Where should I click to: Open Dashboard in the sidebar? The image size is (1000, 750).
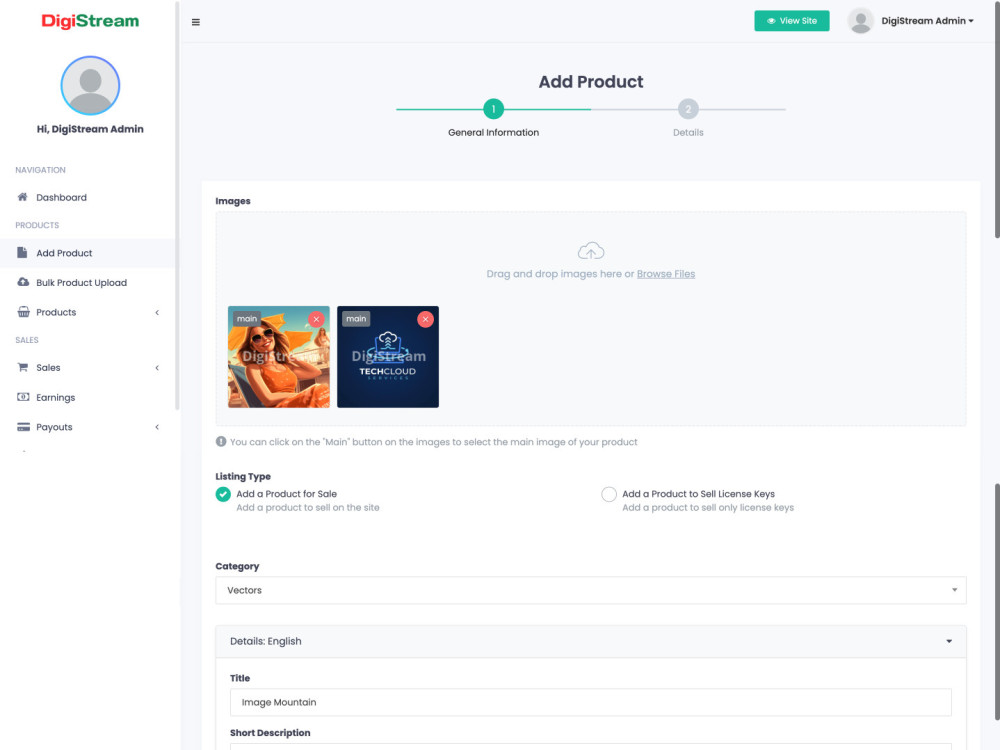61,197
